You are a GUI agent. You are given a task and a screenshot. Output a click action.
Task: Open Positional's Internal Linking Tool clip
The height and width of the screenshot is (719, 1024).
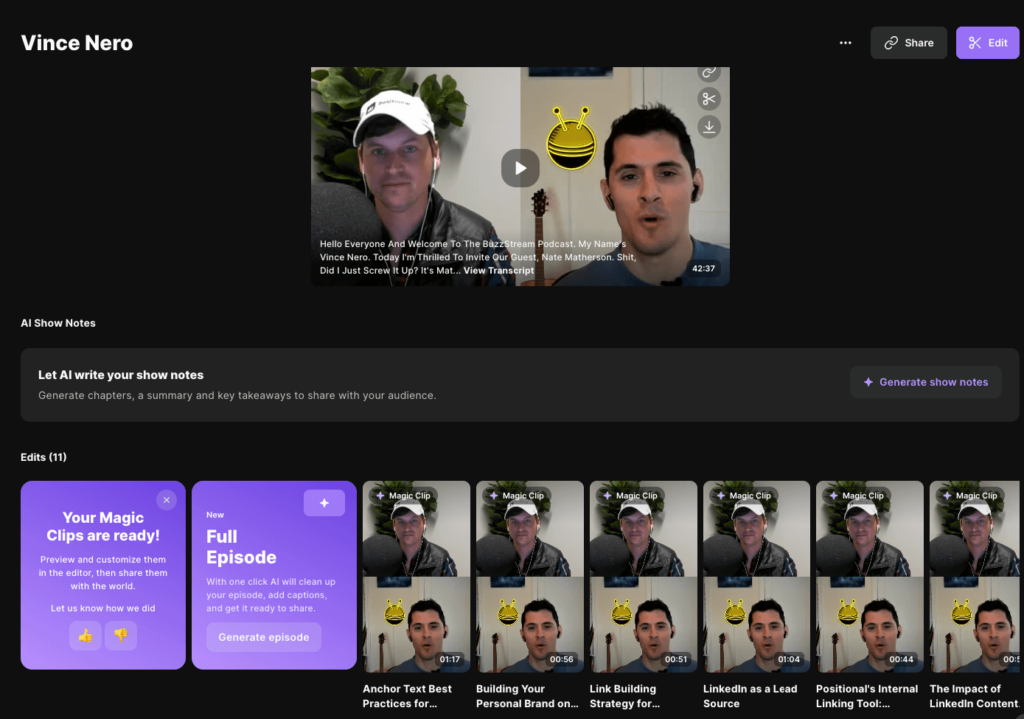coord(869,577)
